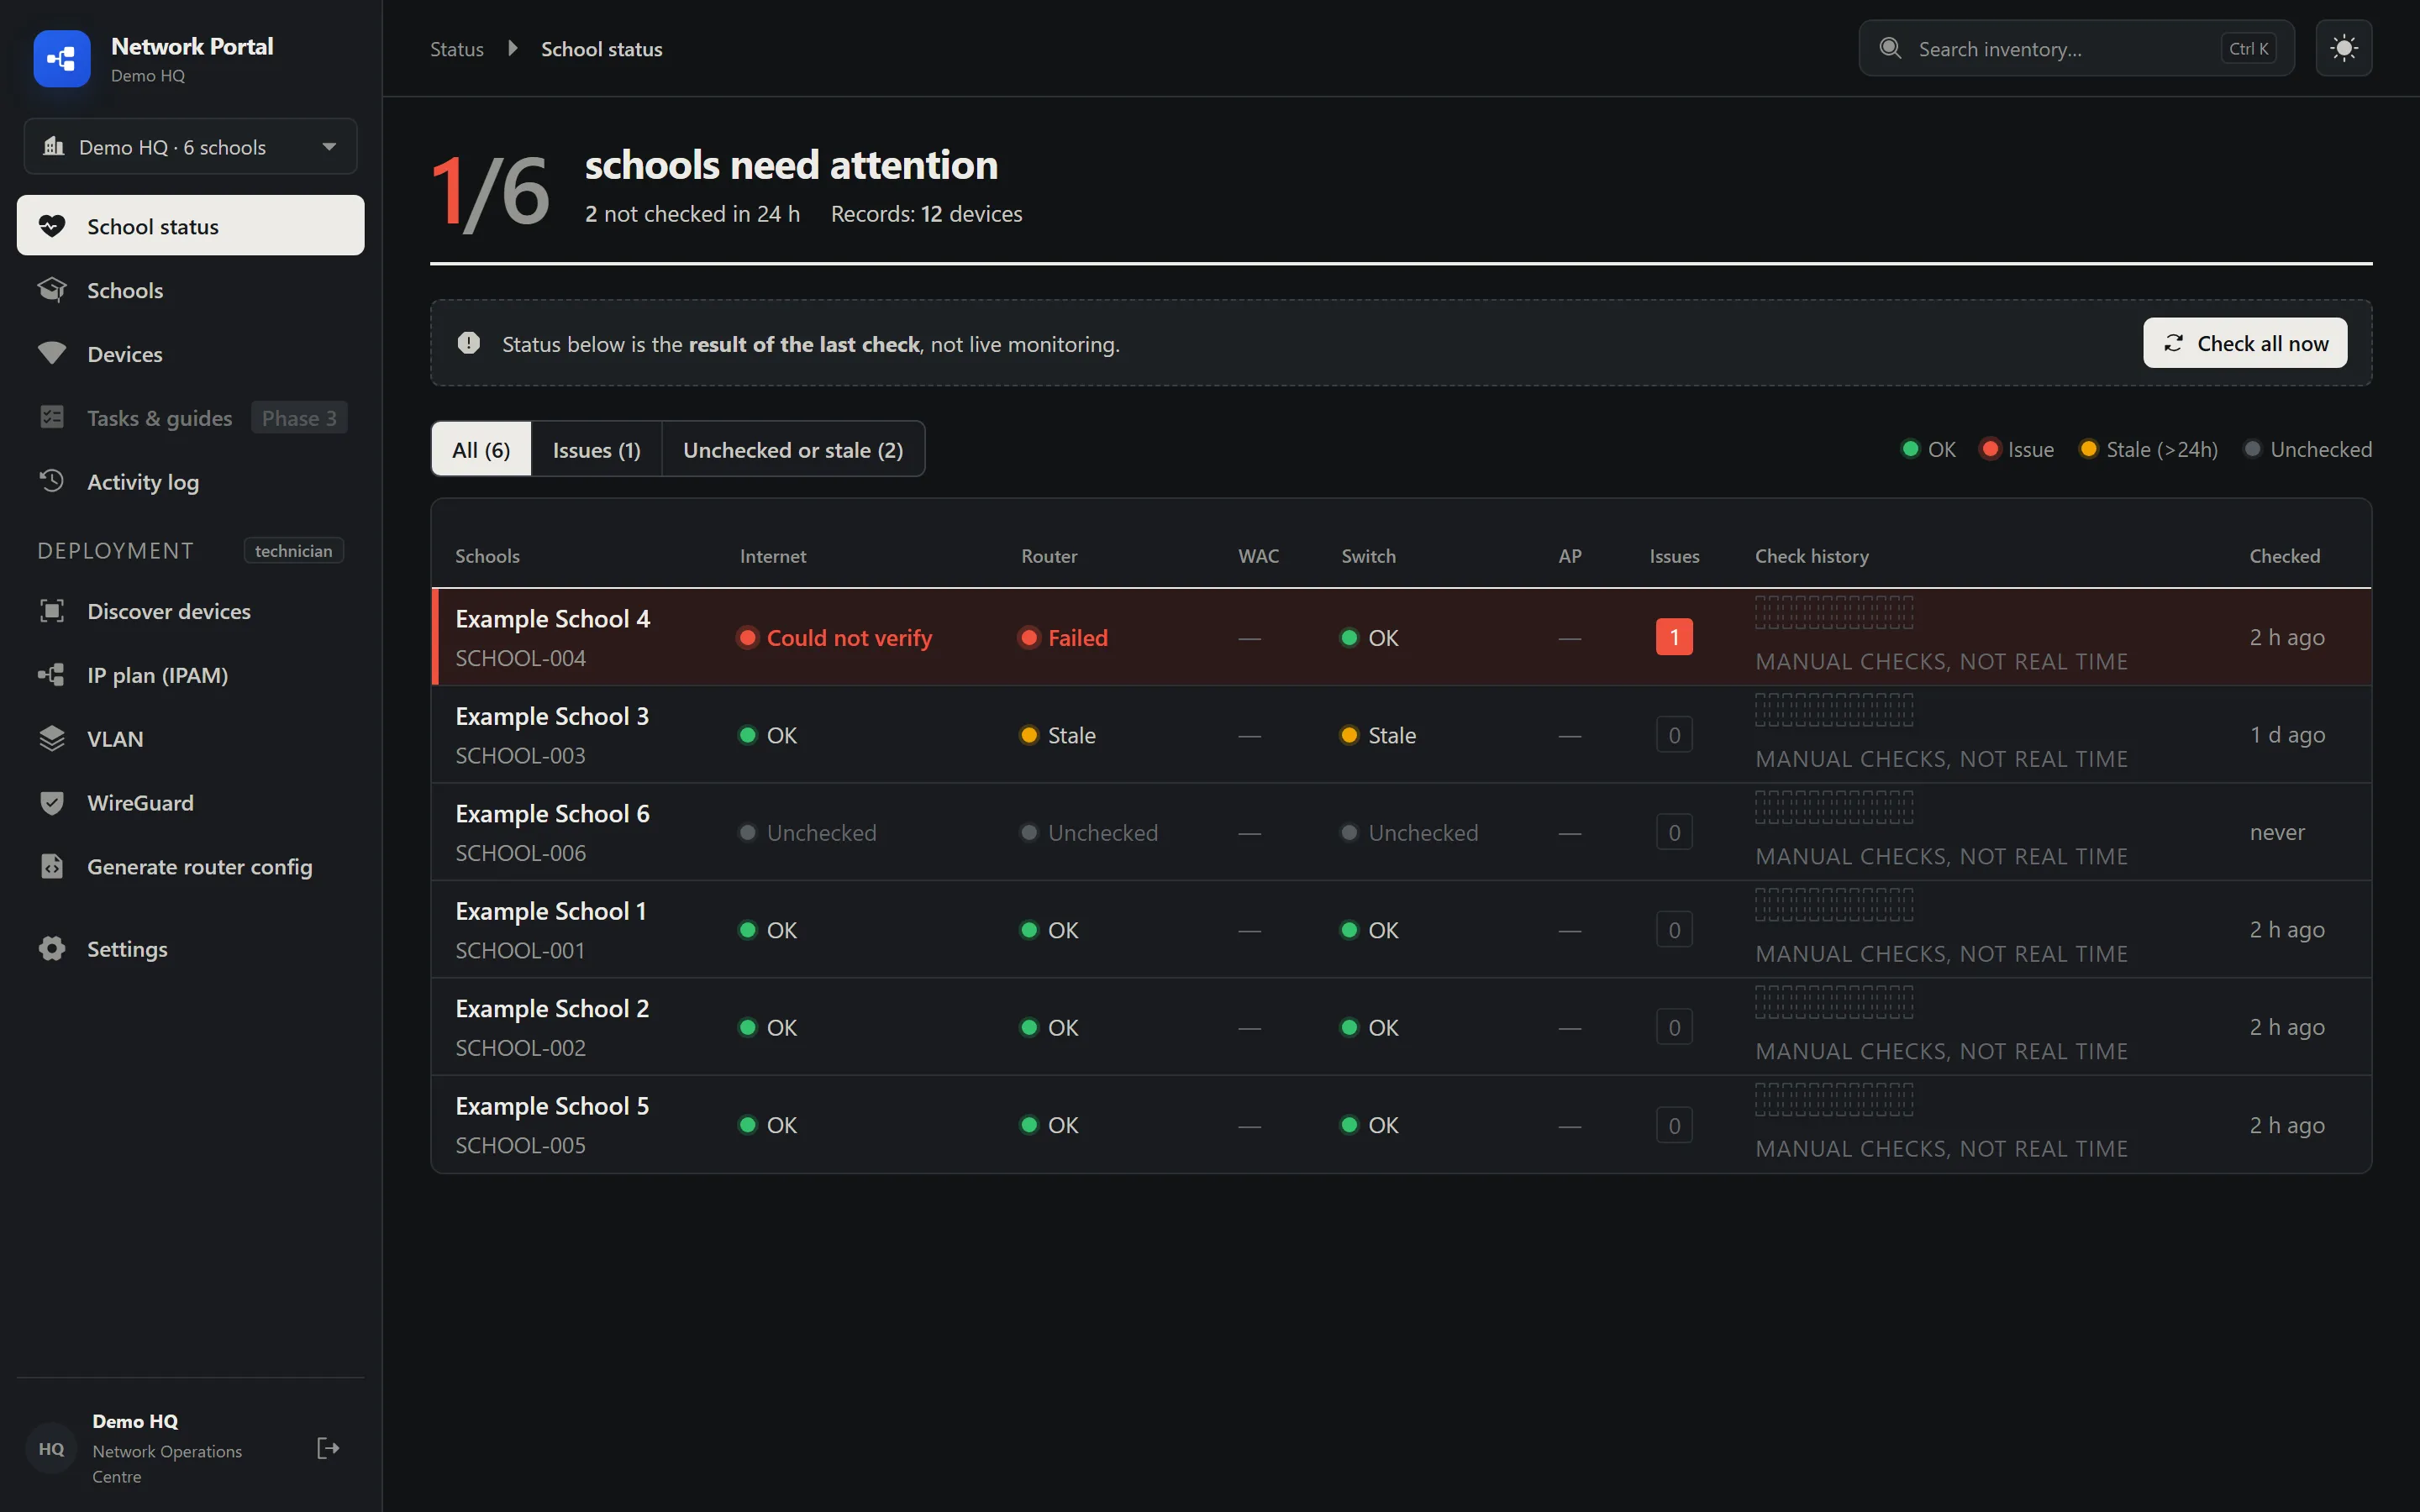This screenshot has width=2420, height=1512.
Task: Click the WireGuard shield icon
Action: point(52,803)
